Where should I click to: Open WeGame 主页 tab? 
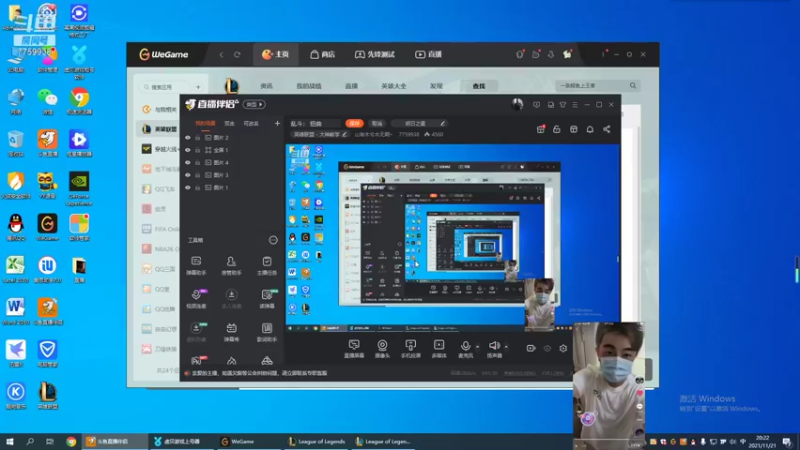click(276, 54)
